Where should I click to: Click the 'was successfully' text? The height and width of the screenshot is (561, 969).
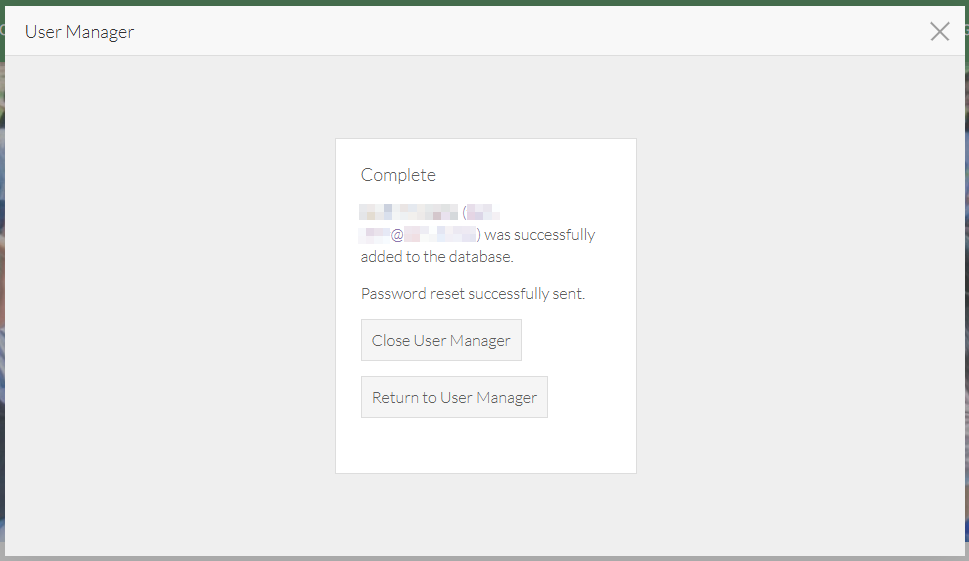tap(540, 235)
